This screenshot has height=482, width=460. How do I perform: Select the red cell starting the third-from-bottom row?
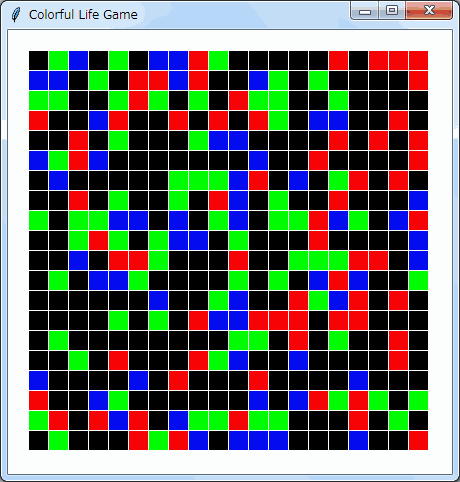coord(38,400)
